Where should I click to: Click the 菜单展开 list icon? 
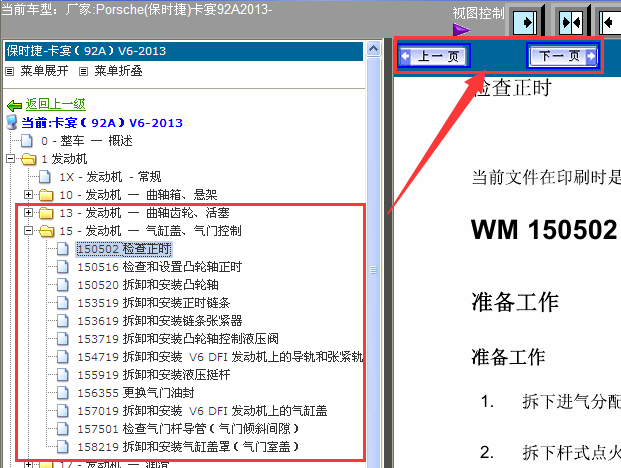click(x=10, y=72)
